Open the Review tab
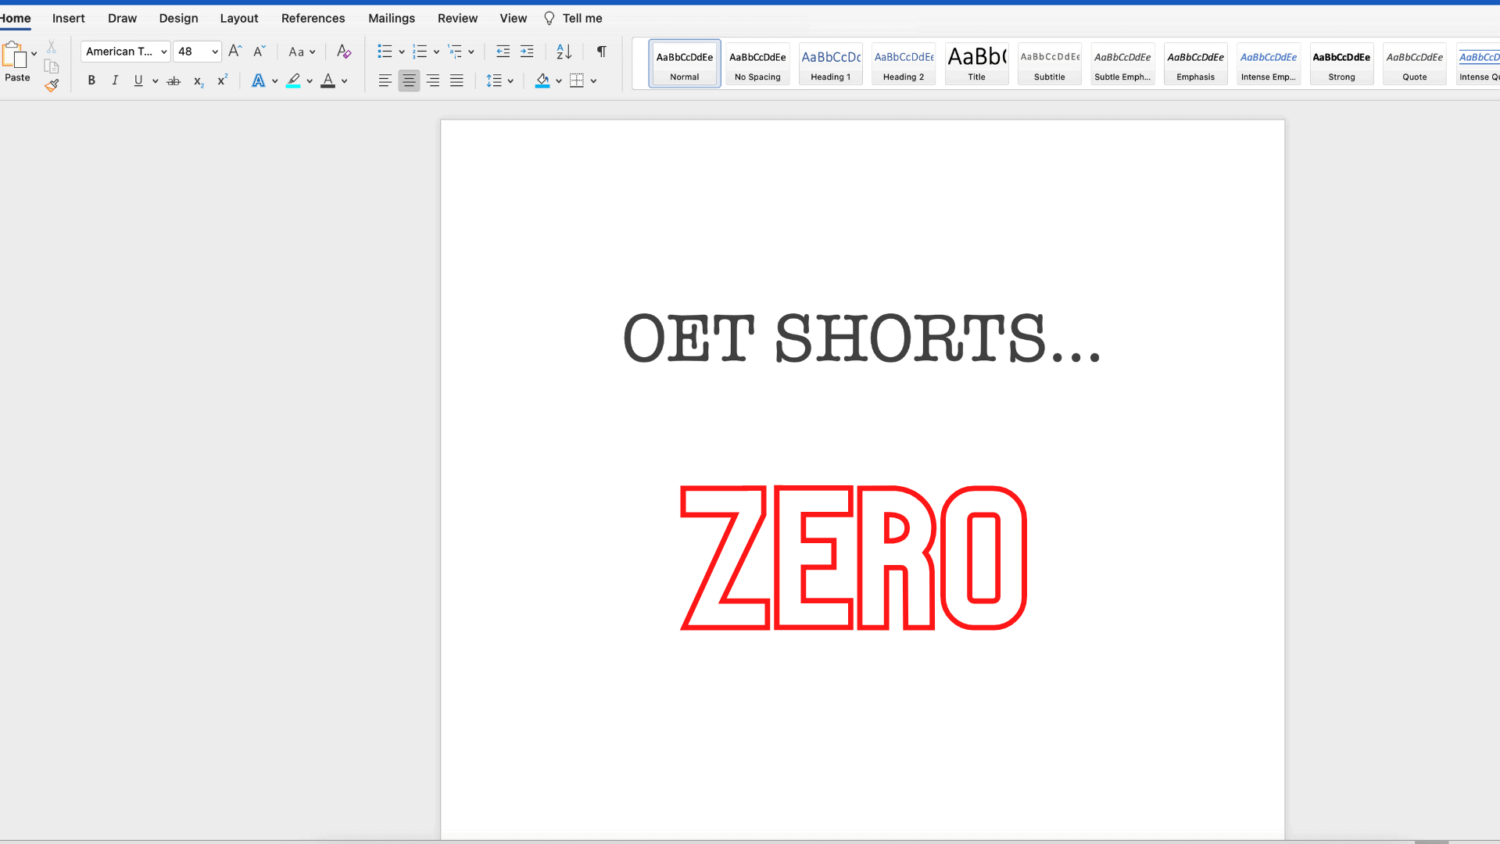Image resolution: width=1500 pixels, height=844 pixels. (x=458, y=18)
